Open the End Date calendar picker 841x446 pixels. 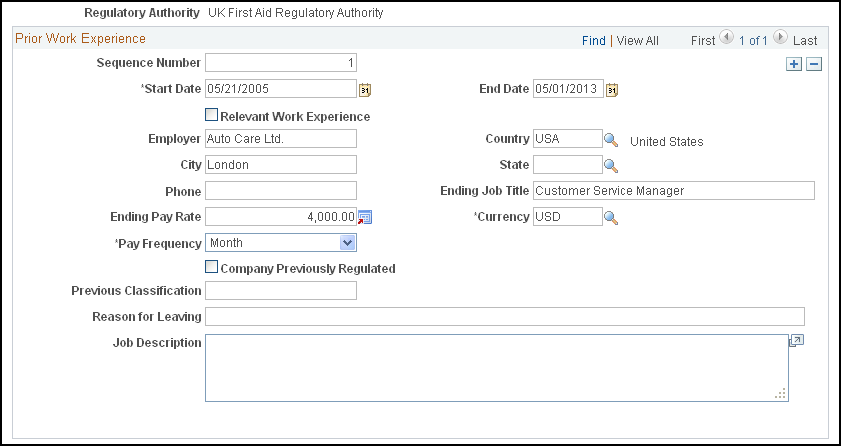pyautogui.click(x=612, y=90)
